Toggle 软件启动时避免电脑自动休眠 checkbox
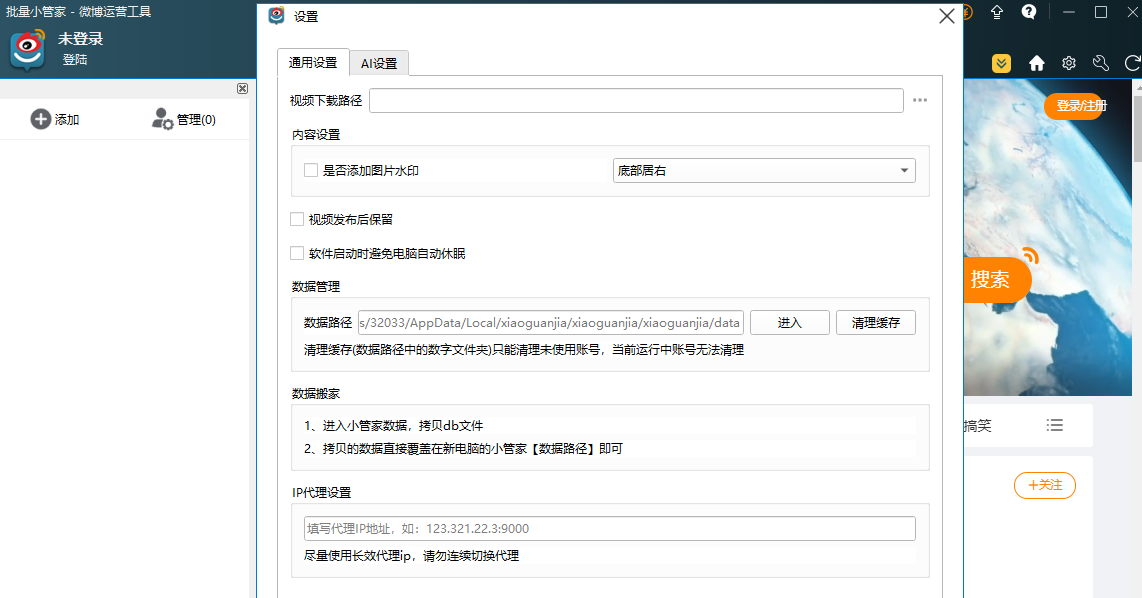 point(297,253)
